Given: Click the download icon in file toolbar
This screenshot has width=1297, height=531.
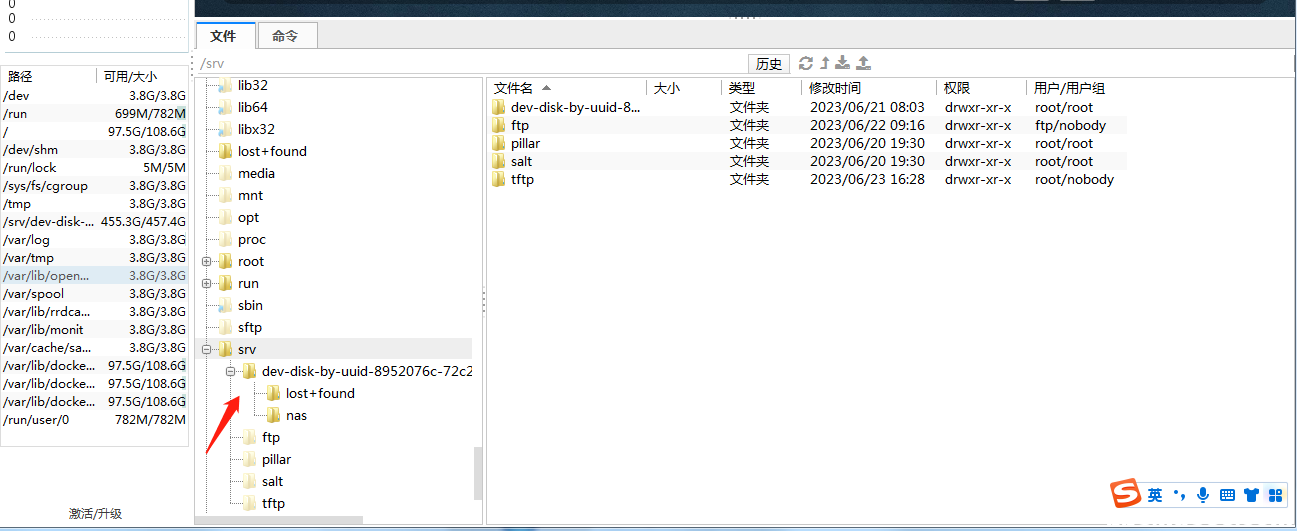Looking at the screenshot, I should (843, 63).
